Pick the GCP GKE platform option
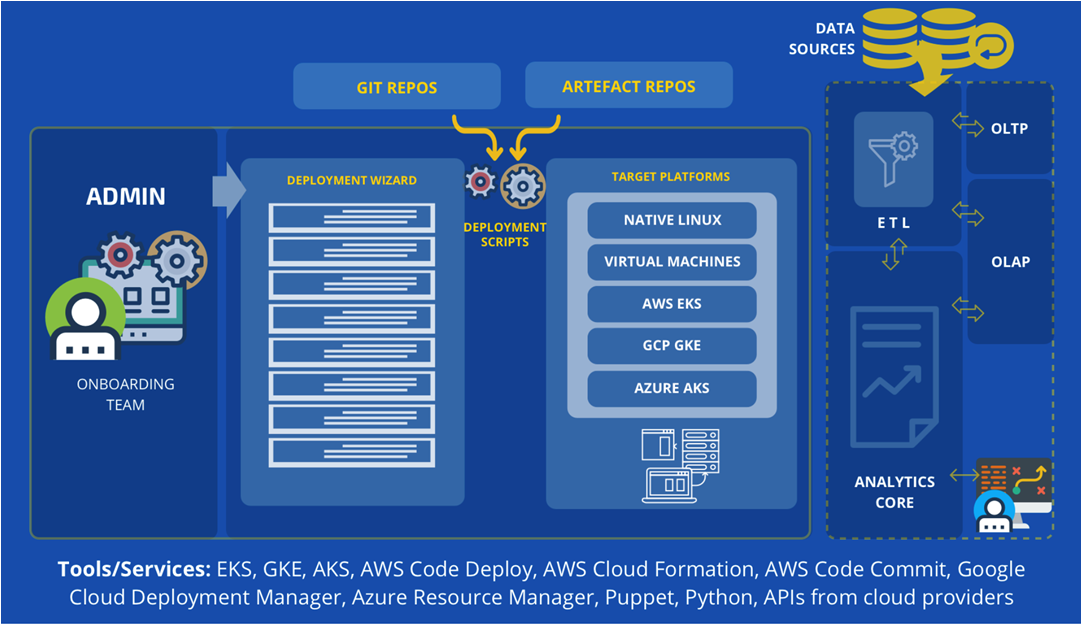 (x=672, y=346)
